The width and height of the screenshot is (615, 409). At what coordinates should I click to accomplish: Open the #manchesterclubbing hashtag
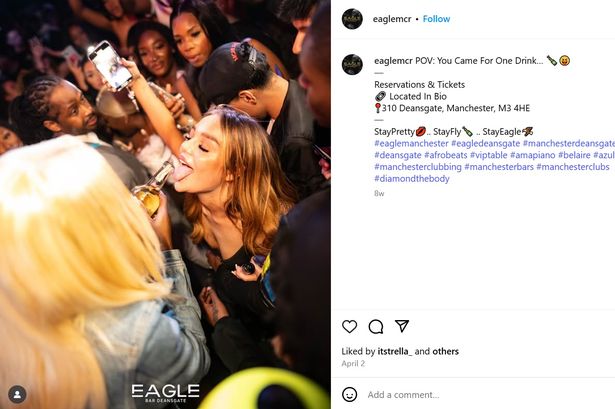tap(418, 167)
